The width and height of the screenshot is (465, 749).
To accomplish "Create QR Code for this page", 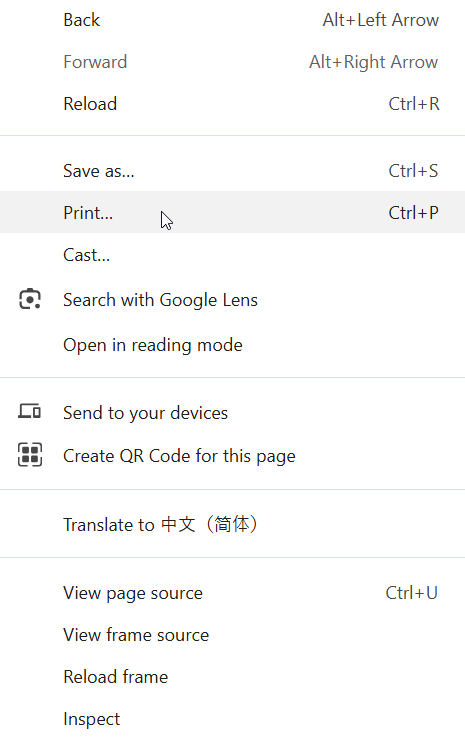I will (232, 456).
